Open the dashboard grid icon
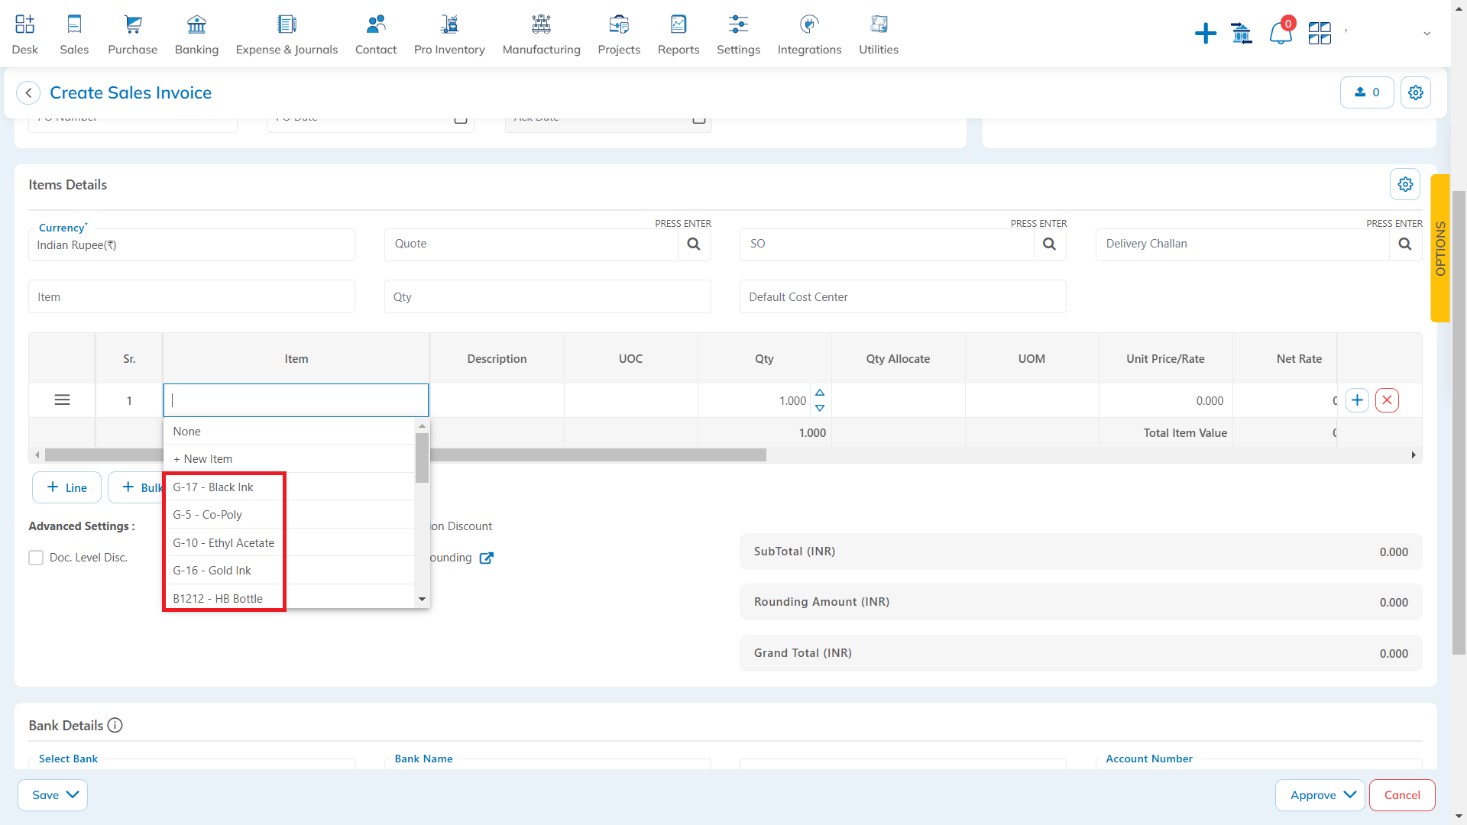 1320,34
